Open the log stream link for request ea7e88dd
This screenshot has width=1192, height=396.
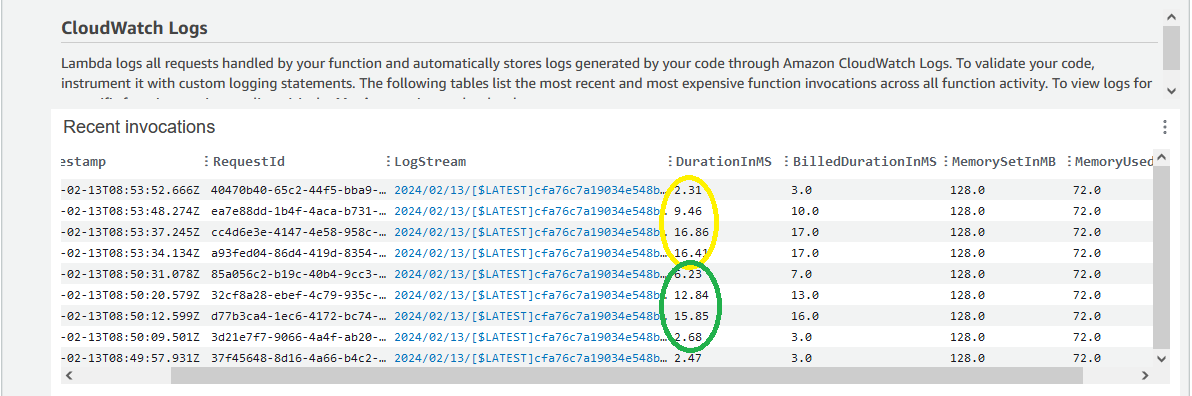click(531, 211)
